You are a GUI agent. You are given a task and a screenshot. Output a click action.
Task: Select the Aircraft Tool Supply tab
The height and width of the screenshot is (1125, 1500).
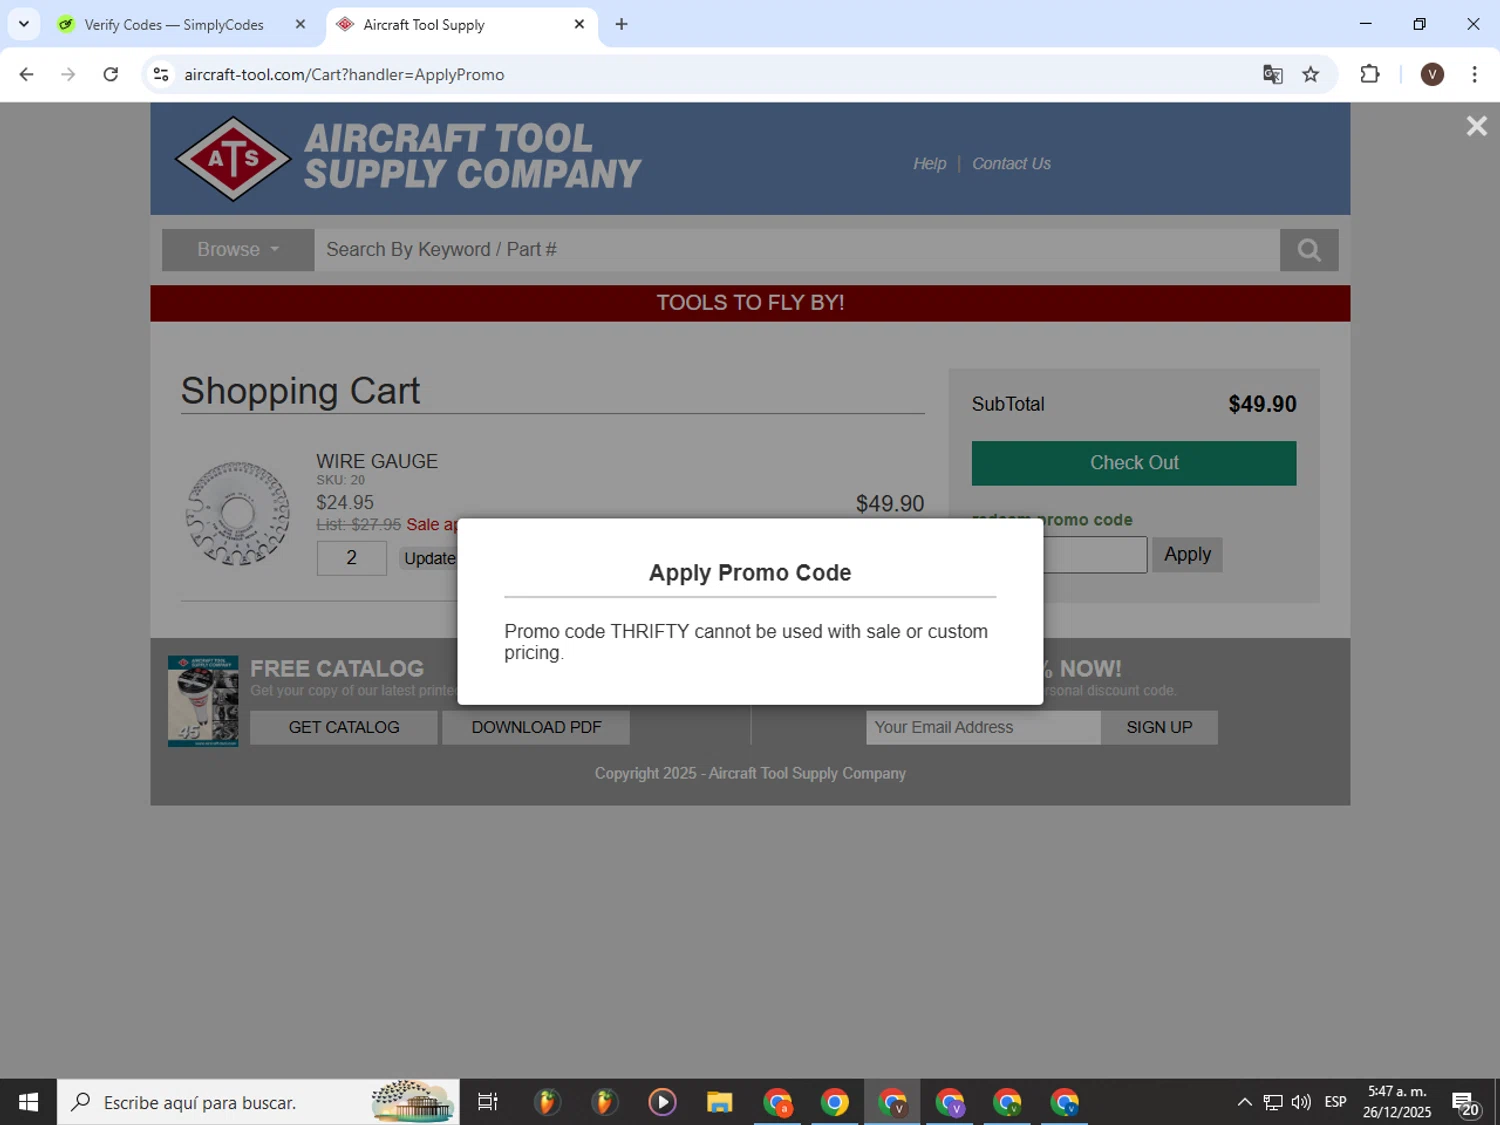(423, 25)
